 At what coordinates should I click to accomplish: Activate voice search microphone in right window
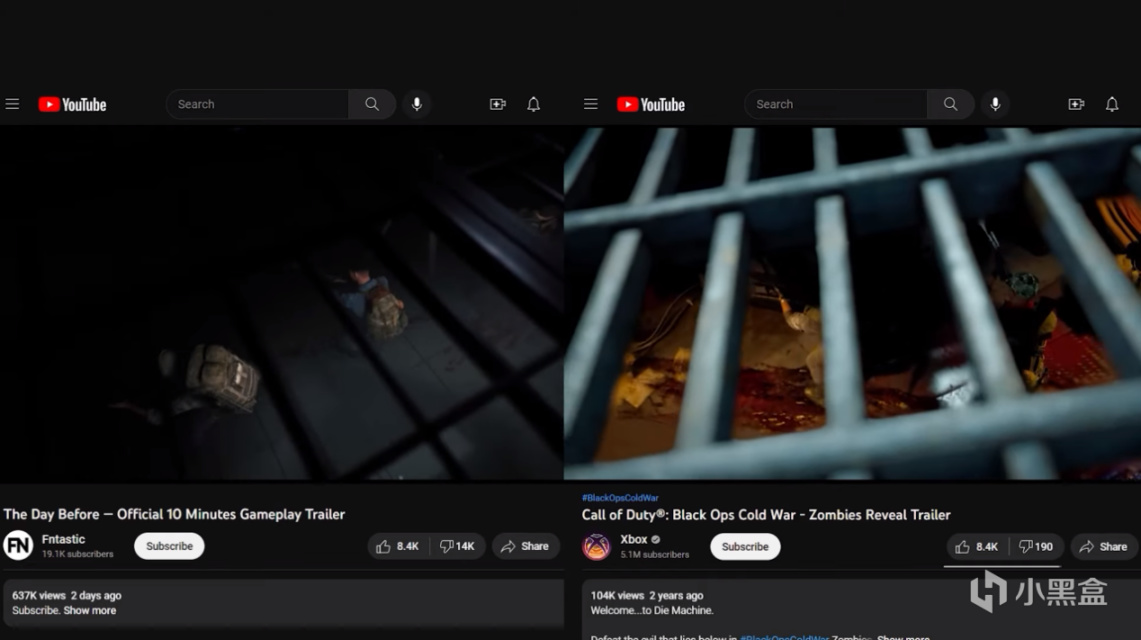995,104
